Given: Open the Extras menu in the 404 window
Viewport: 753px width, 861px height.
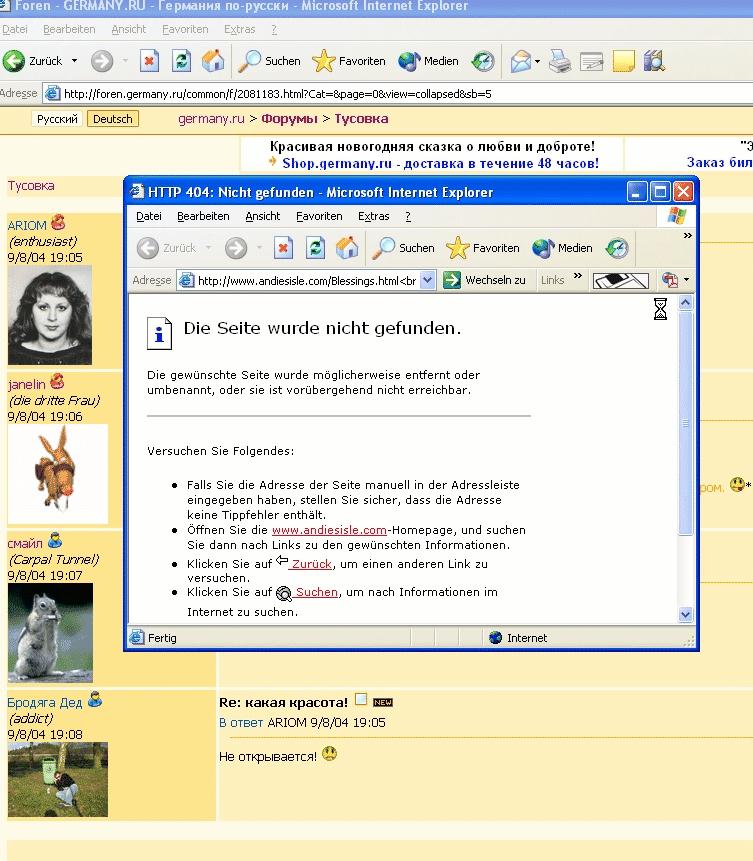Looking at the screenshot, I should (x=373, y=216).
